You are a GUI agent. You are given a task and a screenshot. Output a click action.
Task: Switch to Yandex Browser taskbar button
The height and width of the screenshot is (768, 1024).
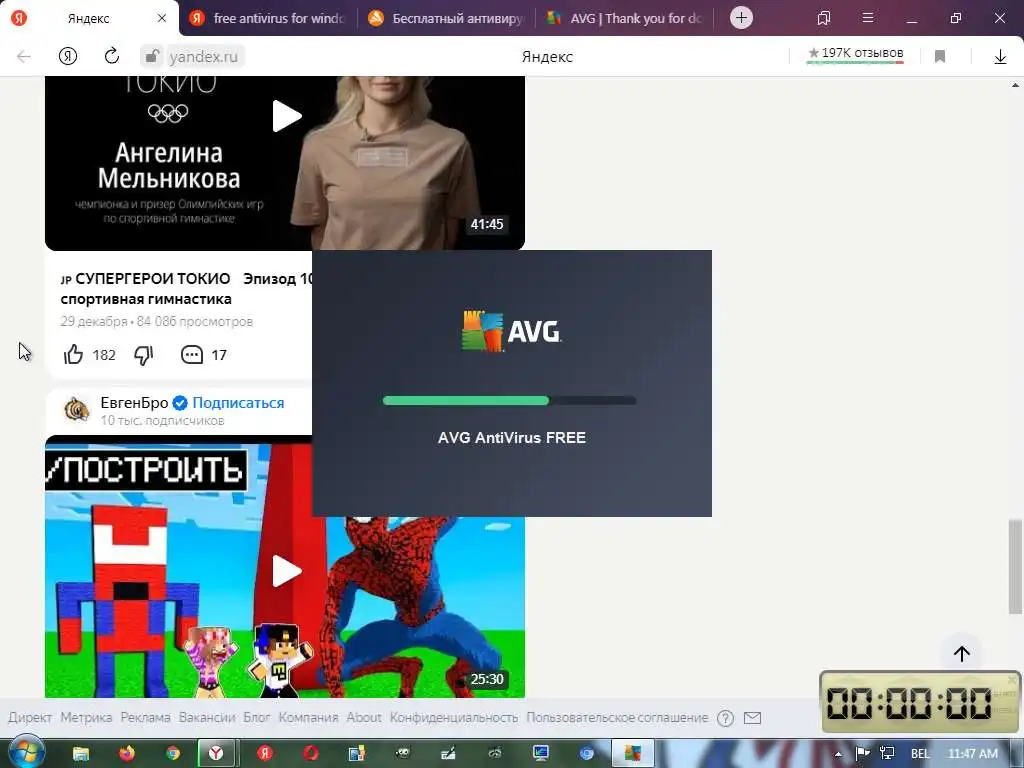pyautogui.click(x=216, y=754)
